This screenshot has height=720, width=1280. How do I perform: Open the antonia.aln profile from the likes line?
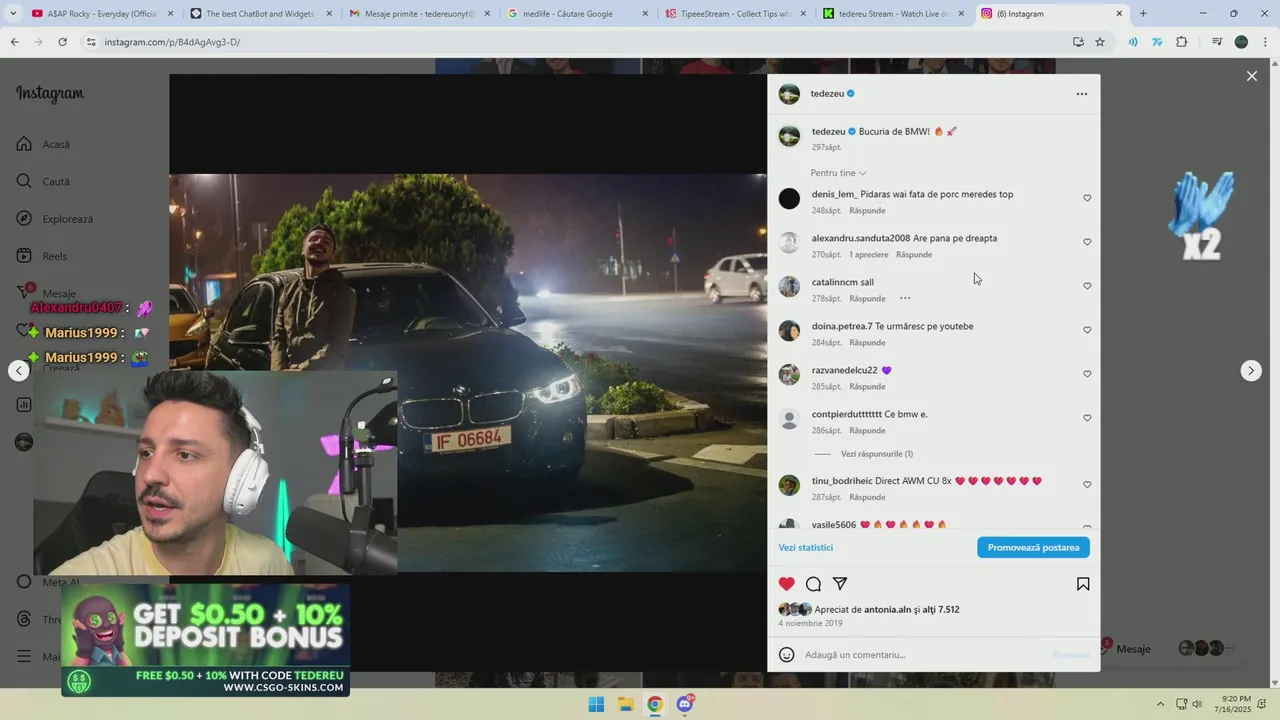pos(887,609)
